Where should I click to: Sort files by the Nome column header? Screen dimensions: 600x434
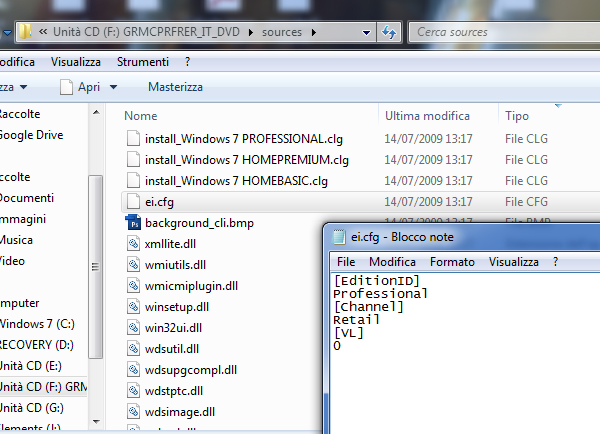click(x=140, y=116)
